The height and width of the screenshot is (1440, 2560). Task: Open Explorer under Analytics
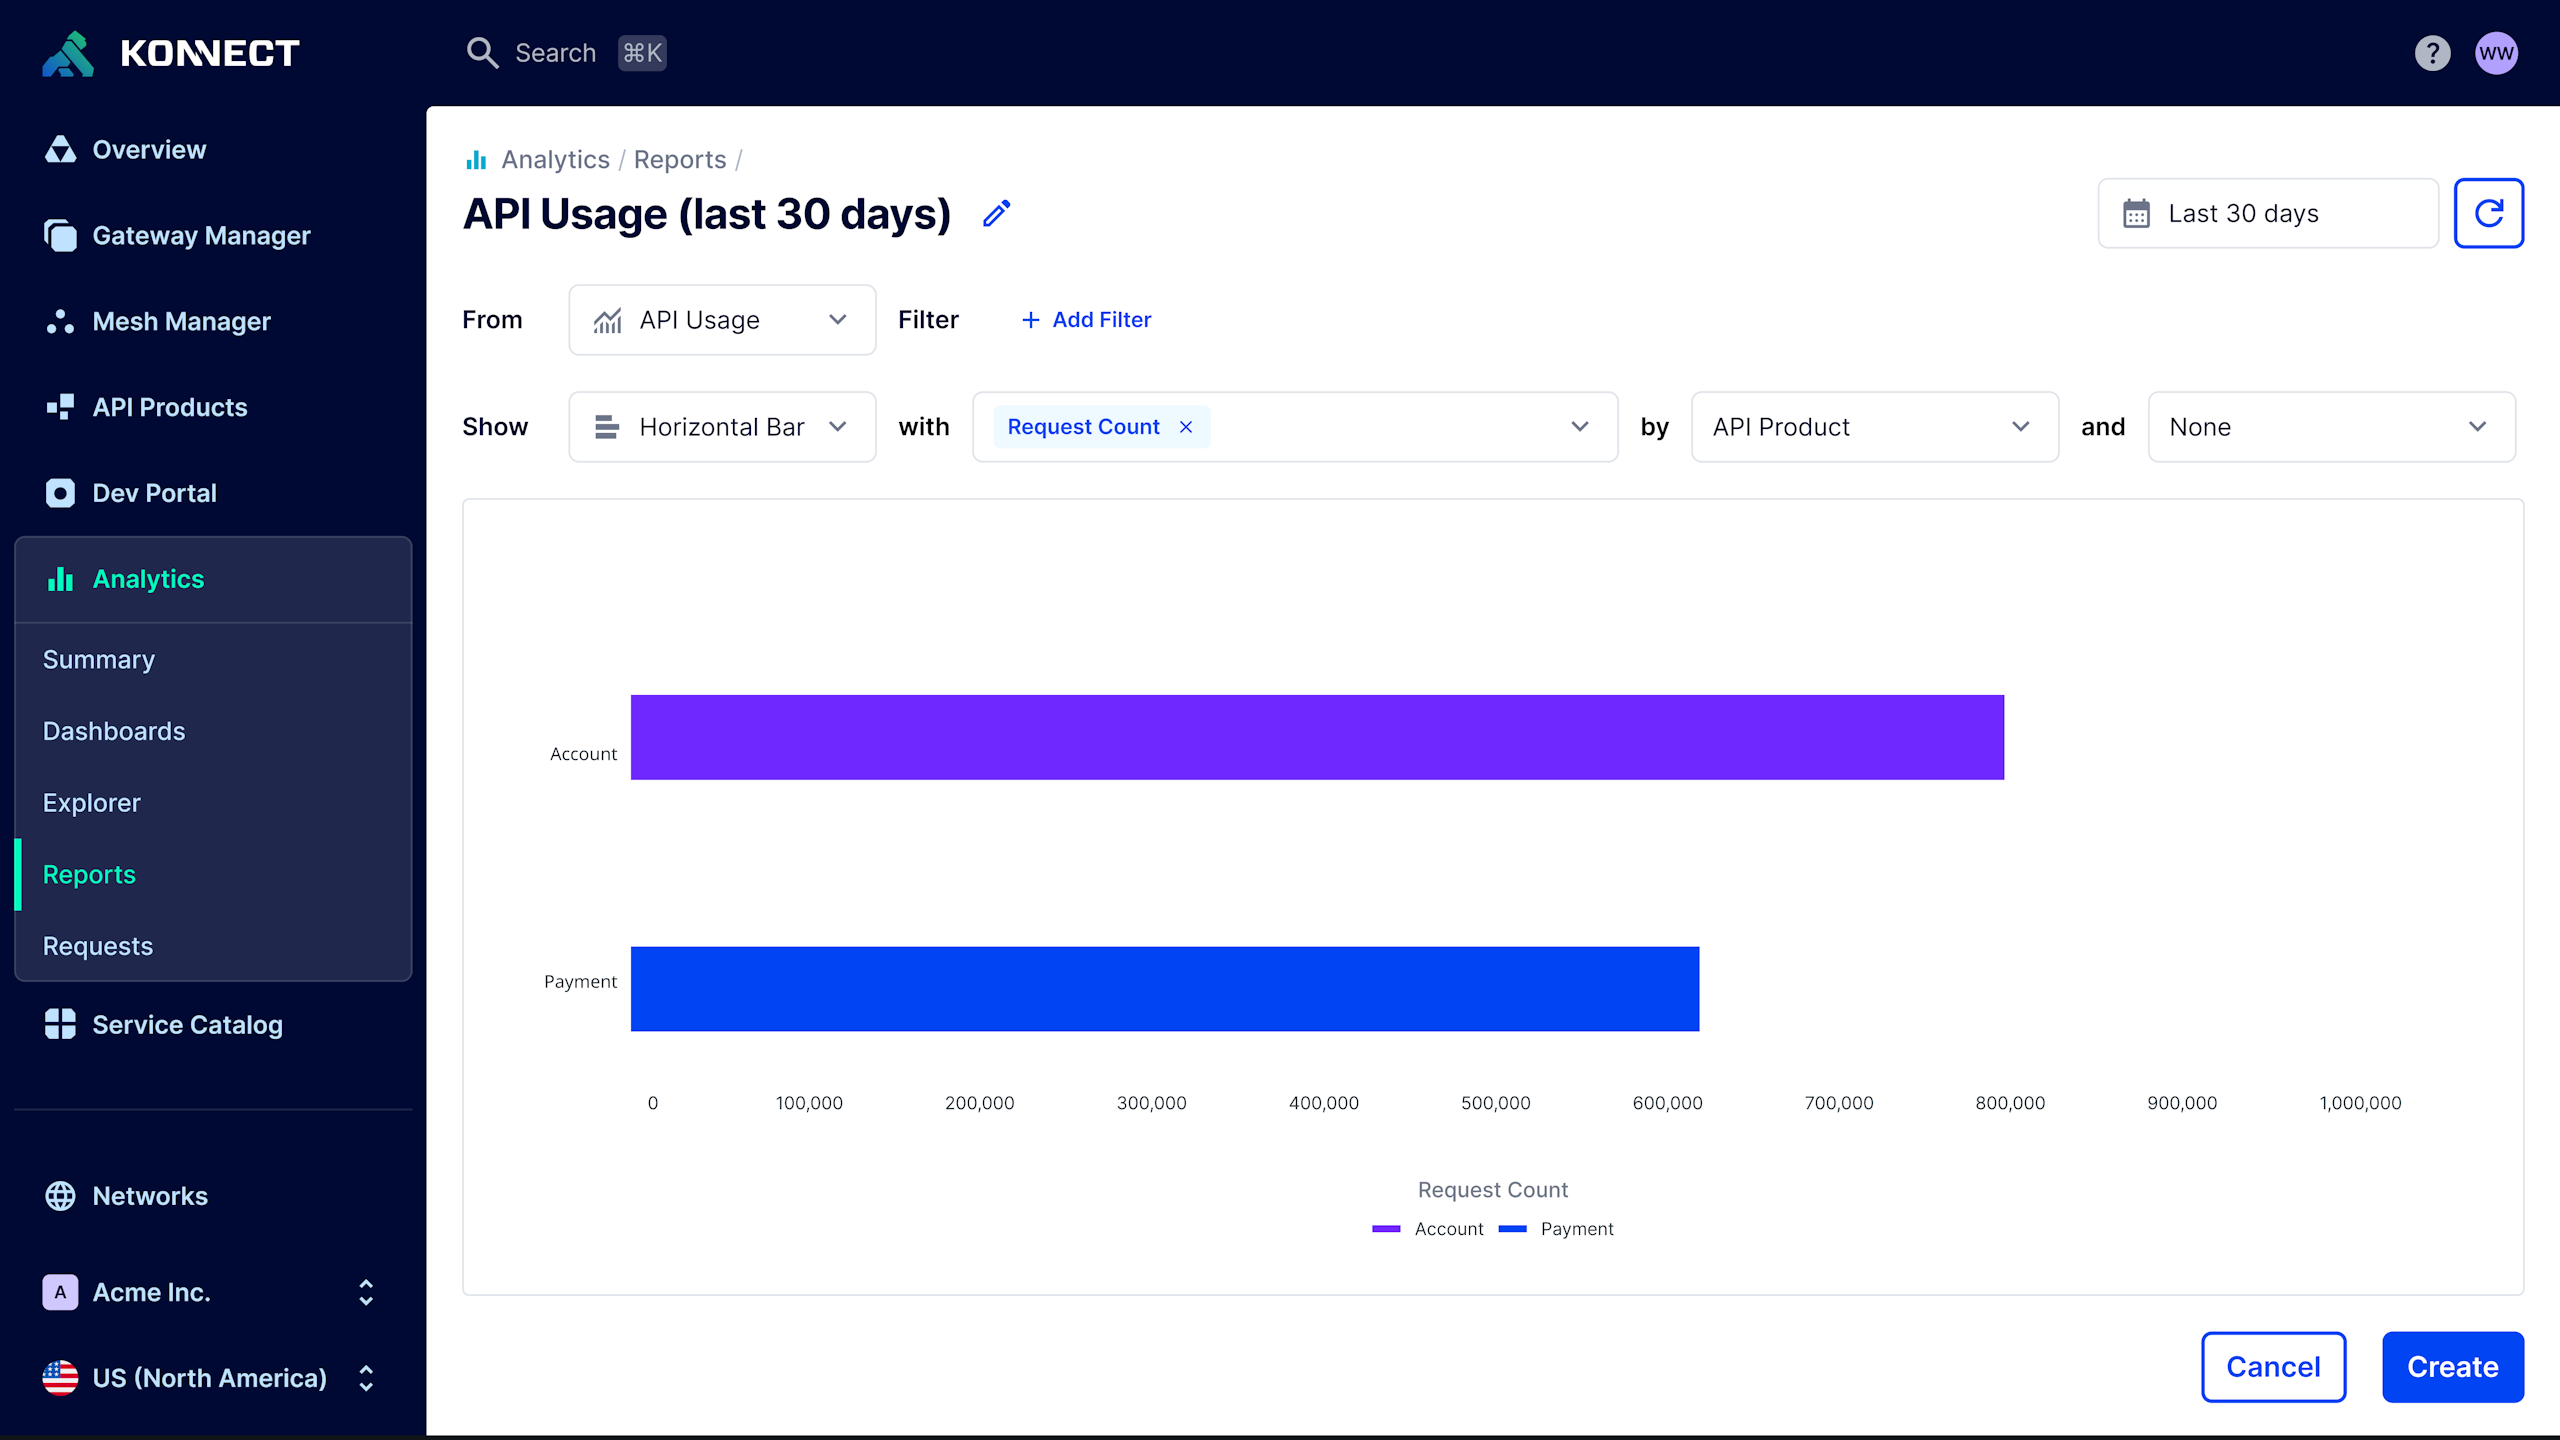(92, 803)
